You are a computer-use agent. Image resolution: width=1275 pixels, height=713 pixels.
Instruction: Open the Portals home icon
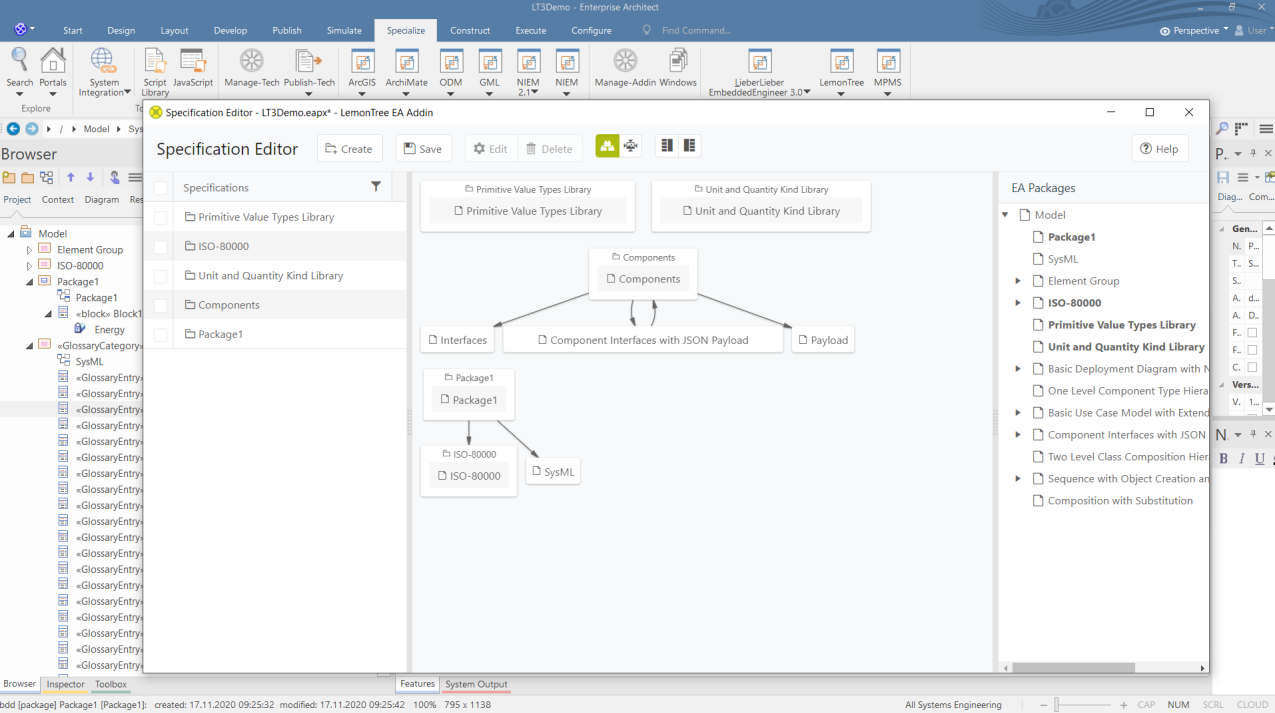point(52,62)
